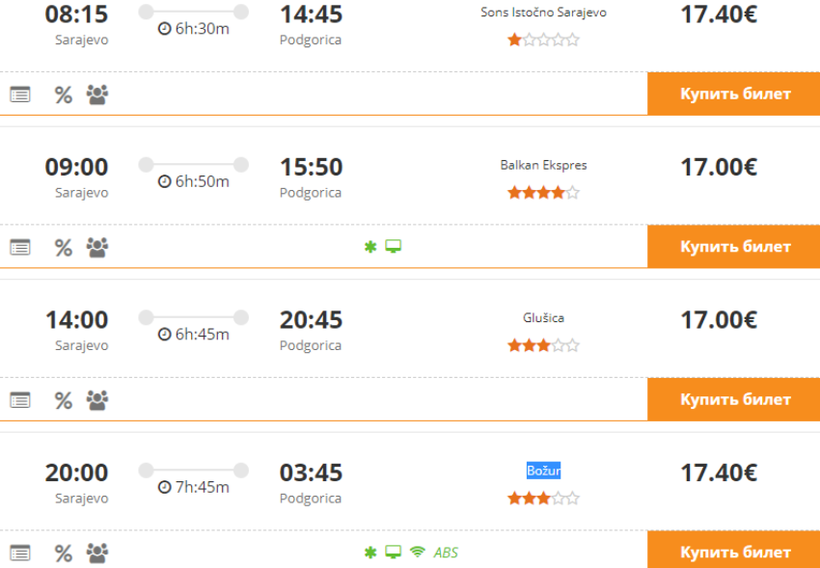Image resolution: width=820 pixels, height=568 pixels.
Task: Click the ABS label on Božur row
Action: 446,552
